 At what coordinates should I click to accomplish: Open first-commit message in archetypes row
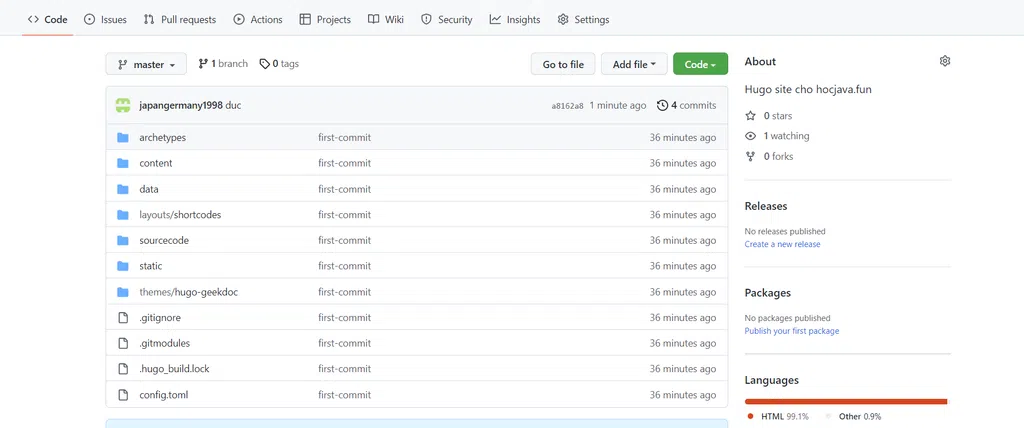tap(345, 138)
